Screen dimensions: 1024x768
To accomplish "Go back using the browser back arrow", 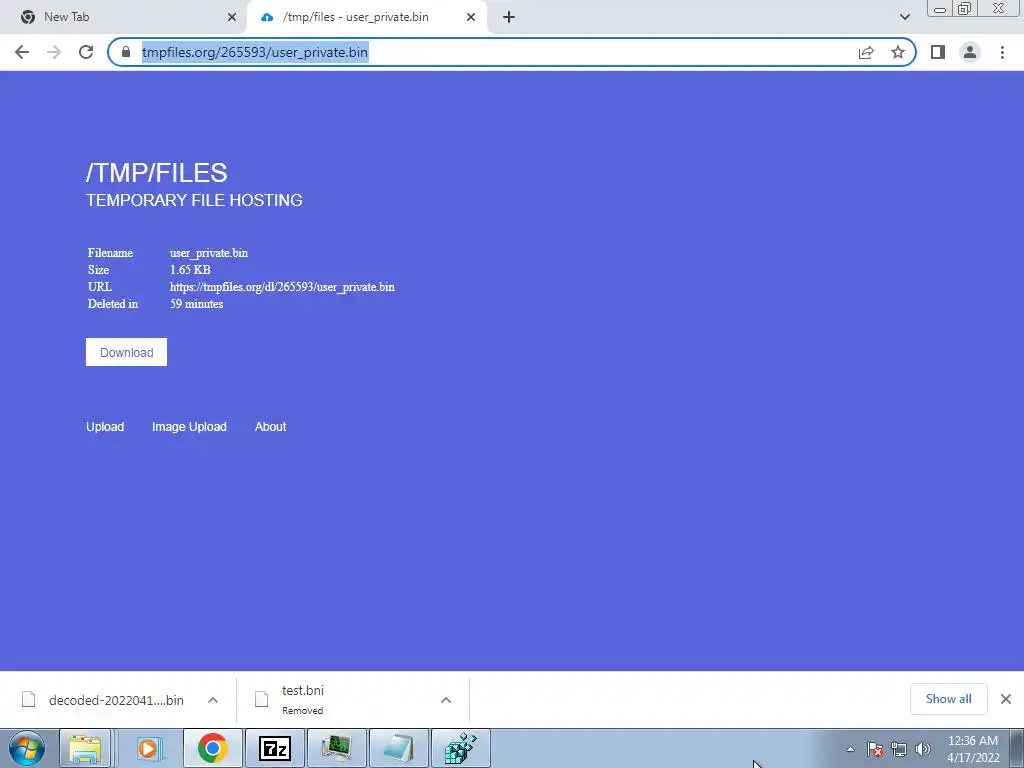I will 22,52.
